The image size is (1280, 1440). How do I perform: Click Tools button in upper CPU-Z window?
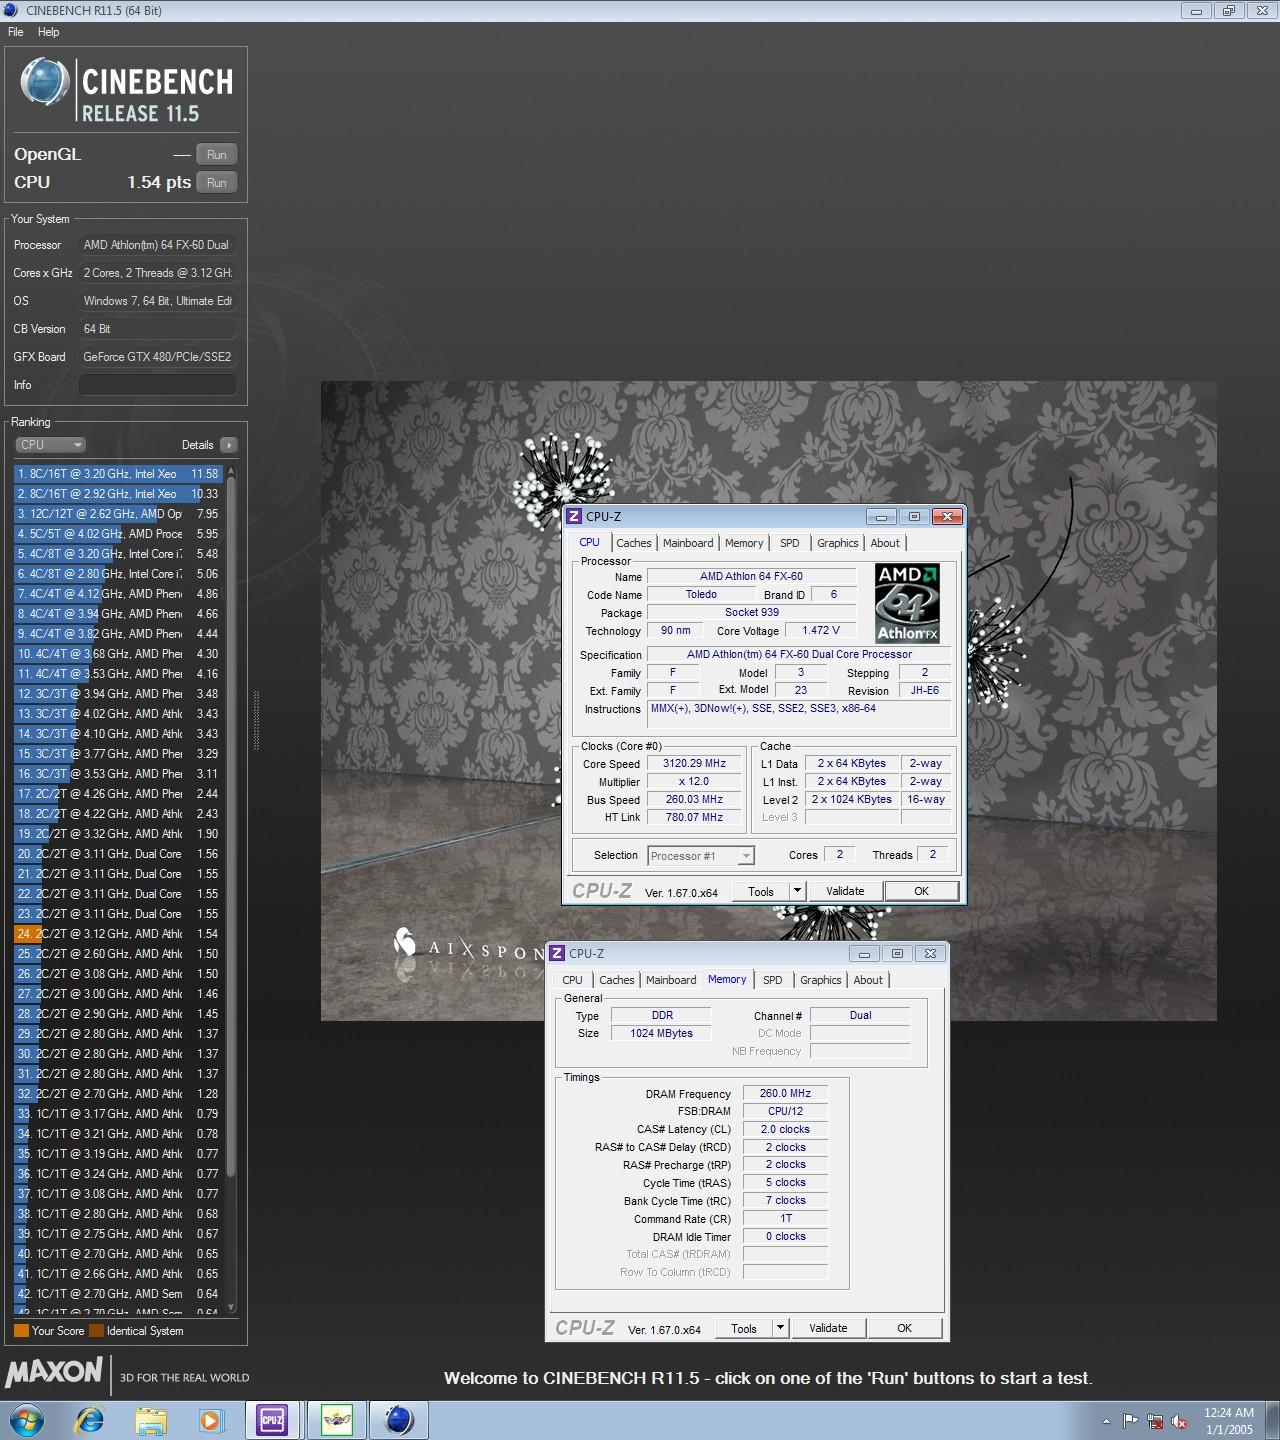(x=761, y=892)
